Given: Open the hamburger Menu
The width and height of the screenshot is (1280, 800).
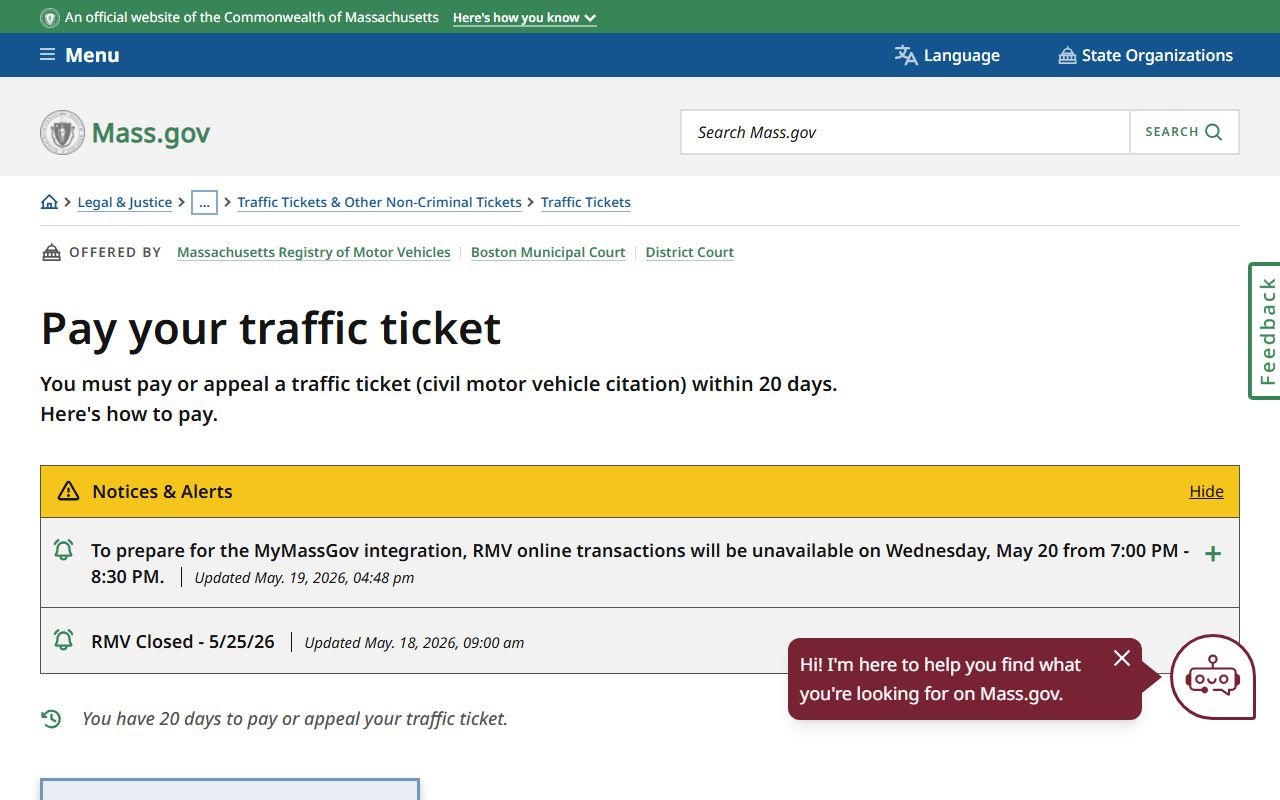Looking at the screenshot, I should pyautogui.click(x=79, y=55).
